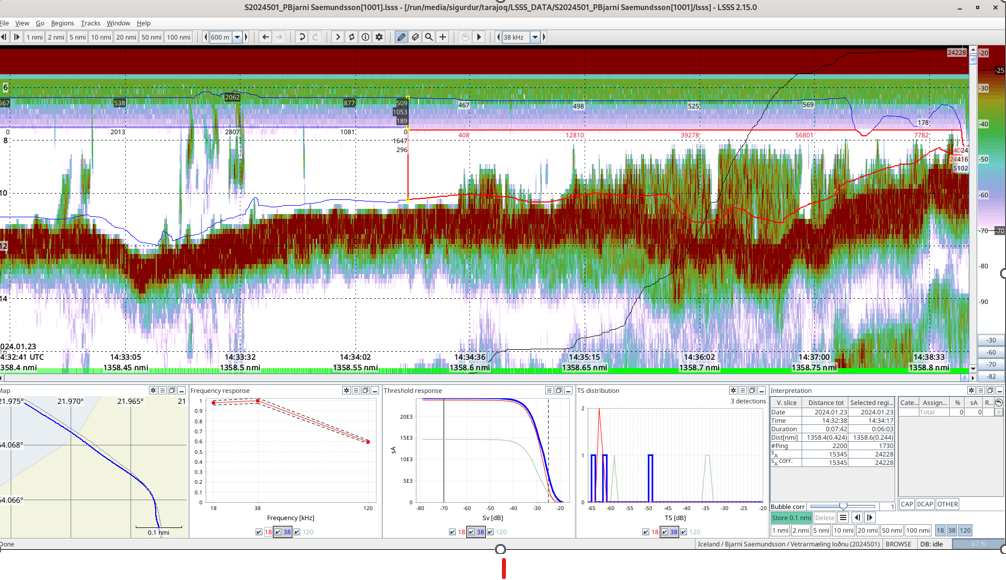Click the Store 0.1 nmi button
Viewport: 1006px width, 580px height.
(x=790, y=518)
